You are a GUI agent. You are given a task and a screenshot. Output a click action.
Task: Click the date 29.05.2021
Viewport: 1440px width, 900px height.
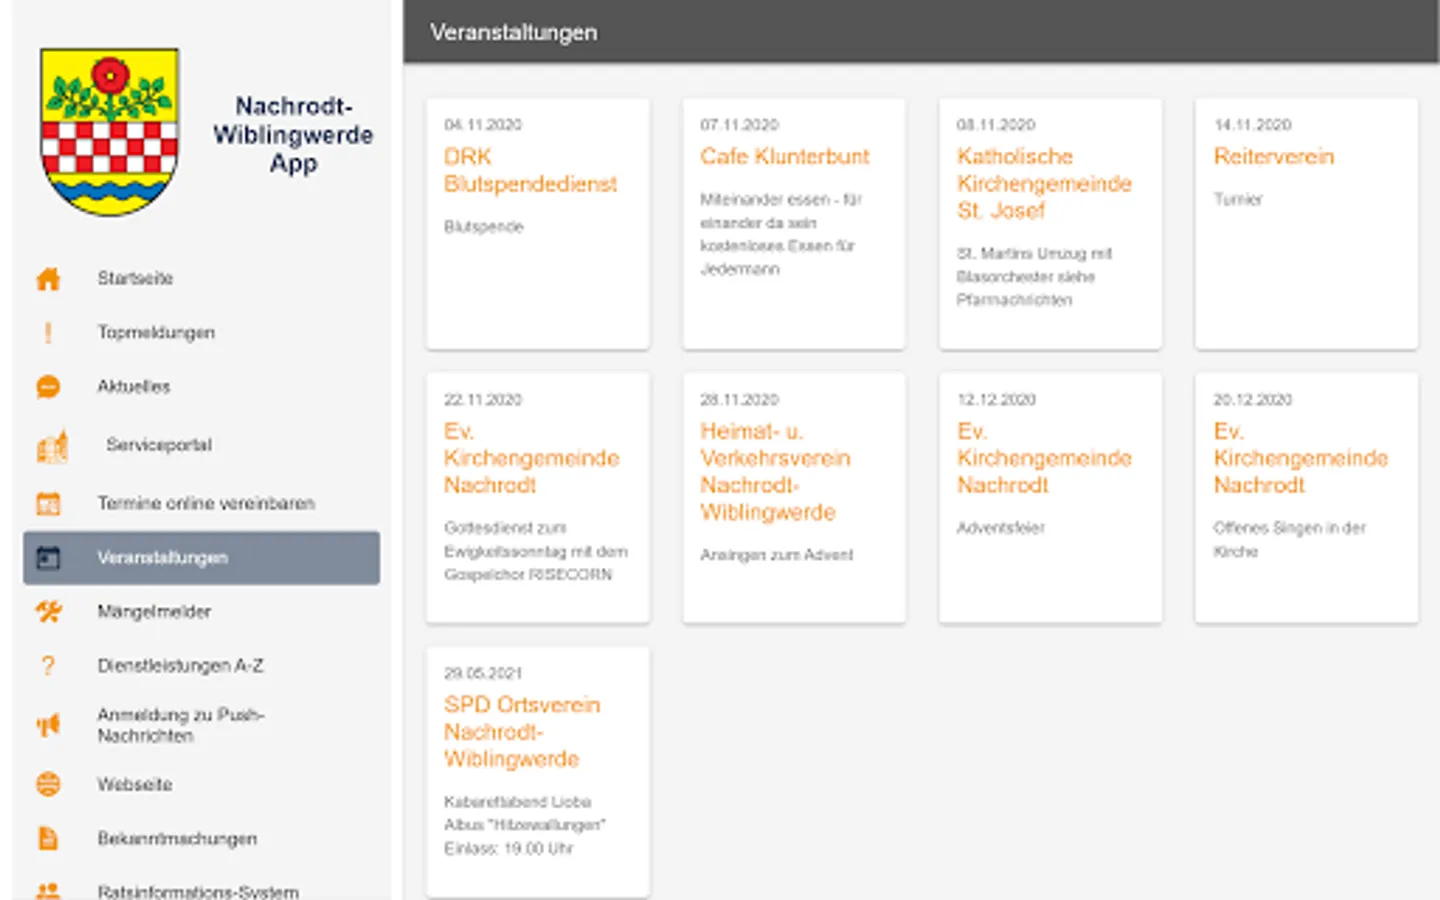point(483,674)
